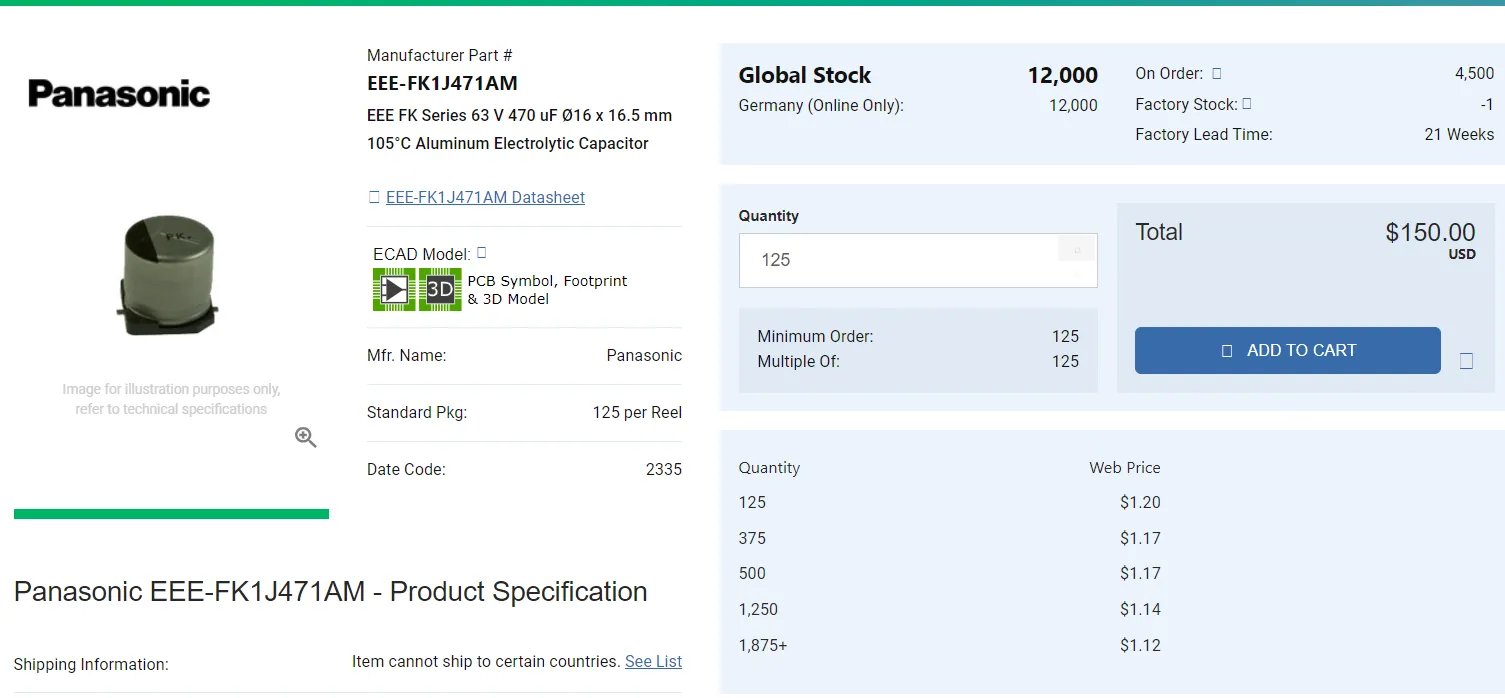Add the item to cart
Screen dimensions: 1505x698
[1288, 350]
